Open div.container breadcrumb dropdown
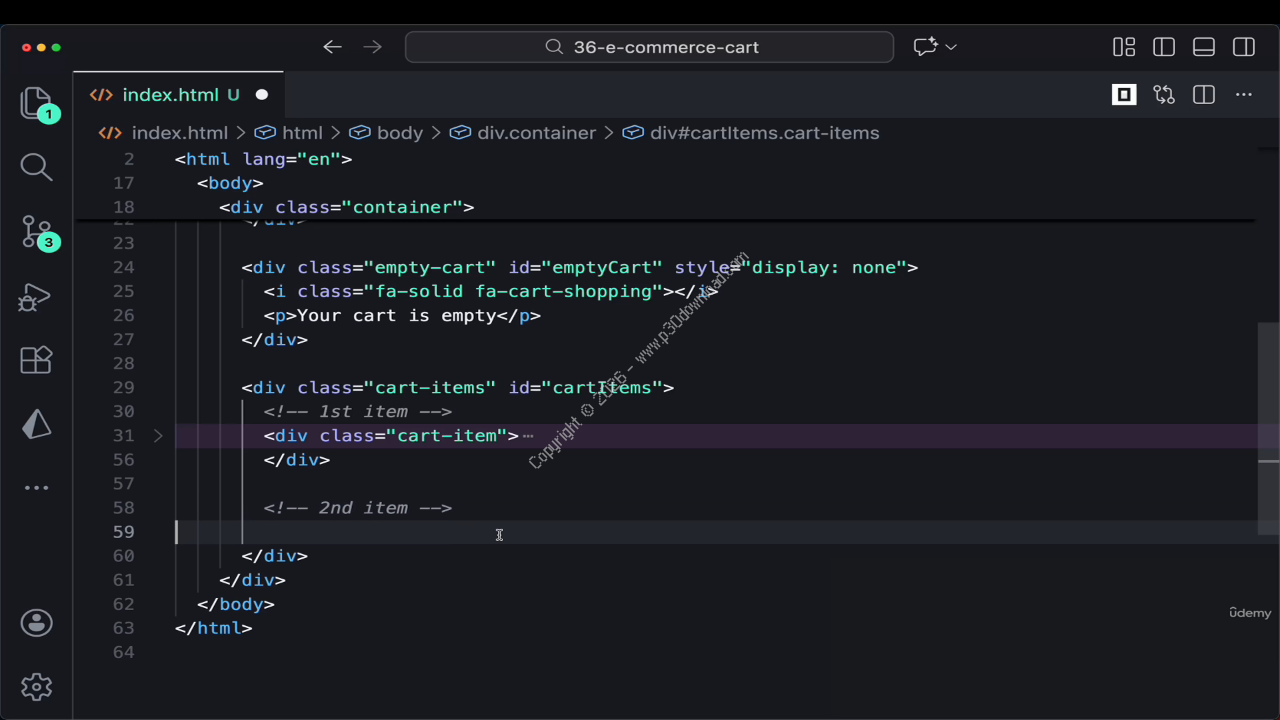The width and height of the screenshot is (1280, 720). pos(536,133)
